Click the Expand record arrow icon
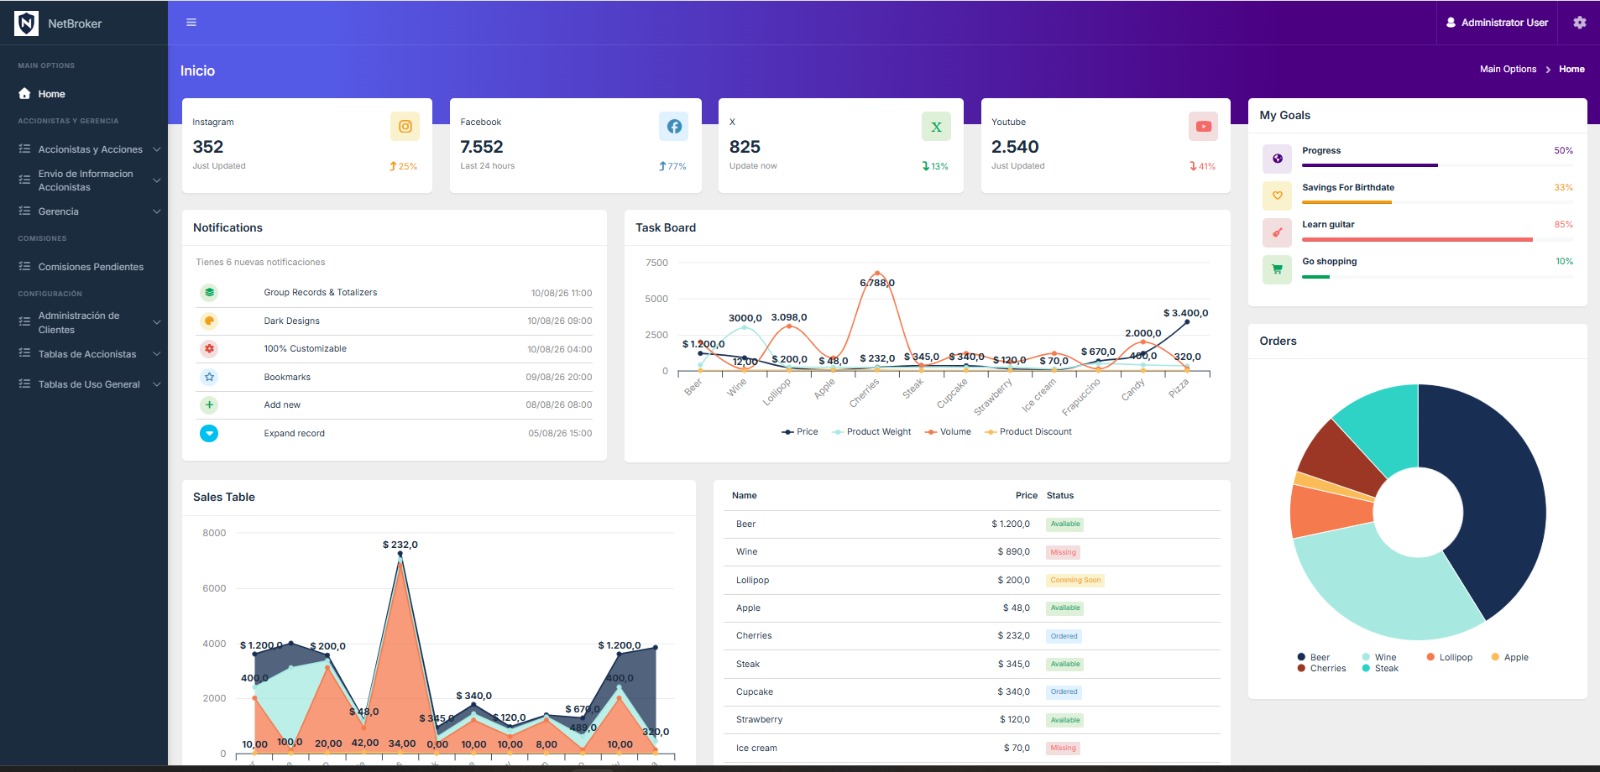Viewport: 1600px width, 772px height. click(x=209, y=433)
